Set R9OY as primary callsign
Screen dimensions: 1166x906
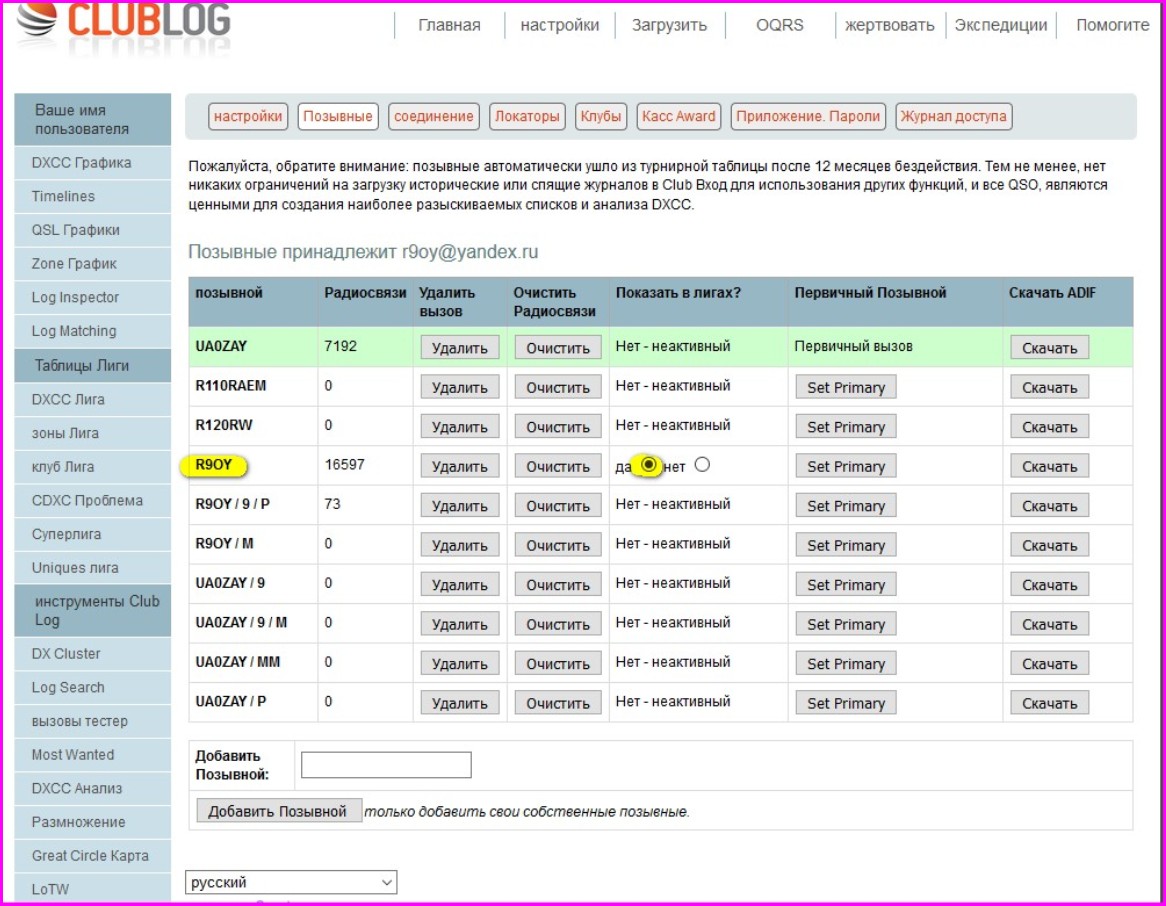[x=845, y=467]
